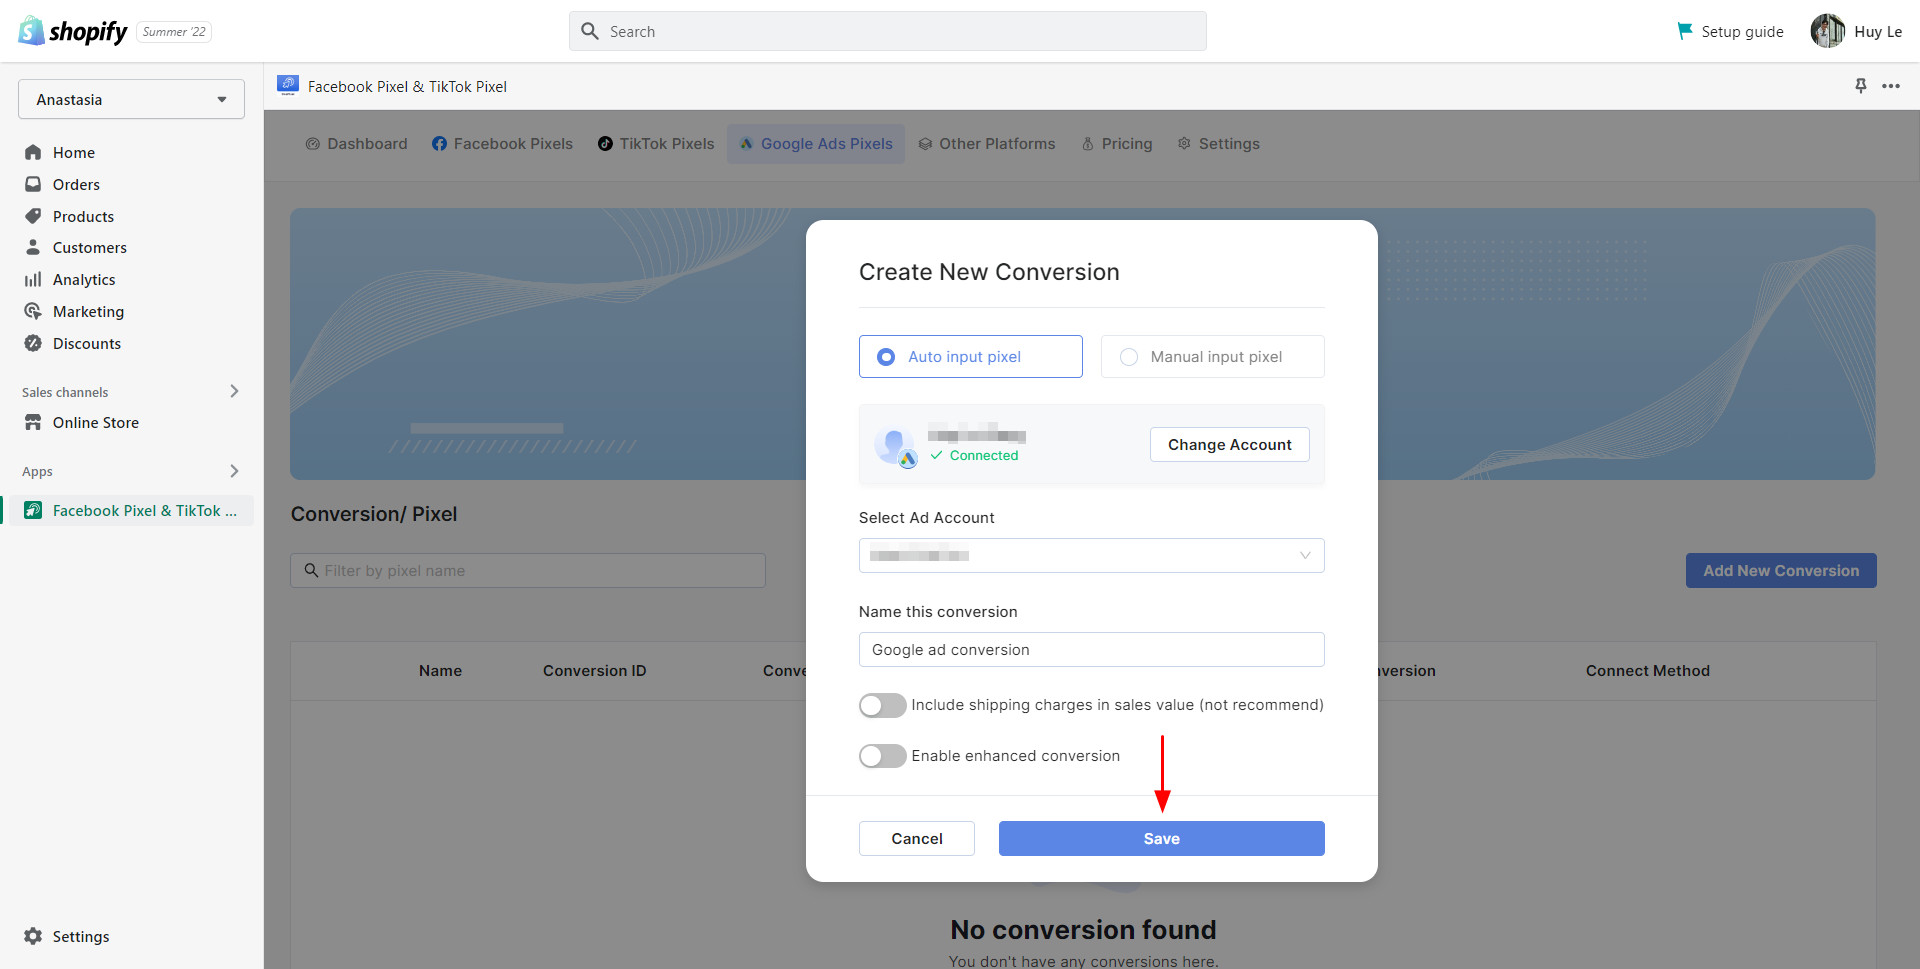1920x969 pixels.
Task: Click the Change Account button
Action: click(1229, 444)
